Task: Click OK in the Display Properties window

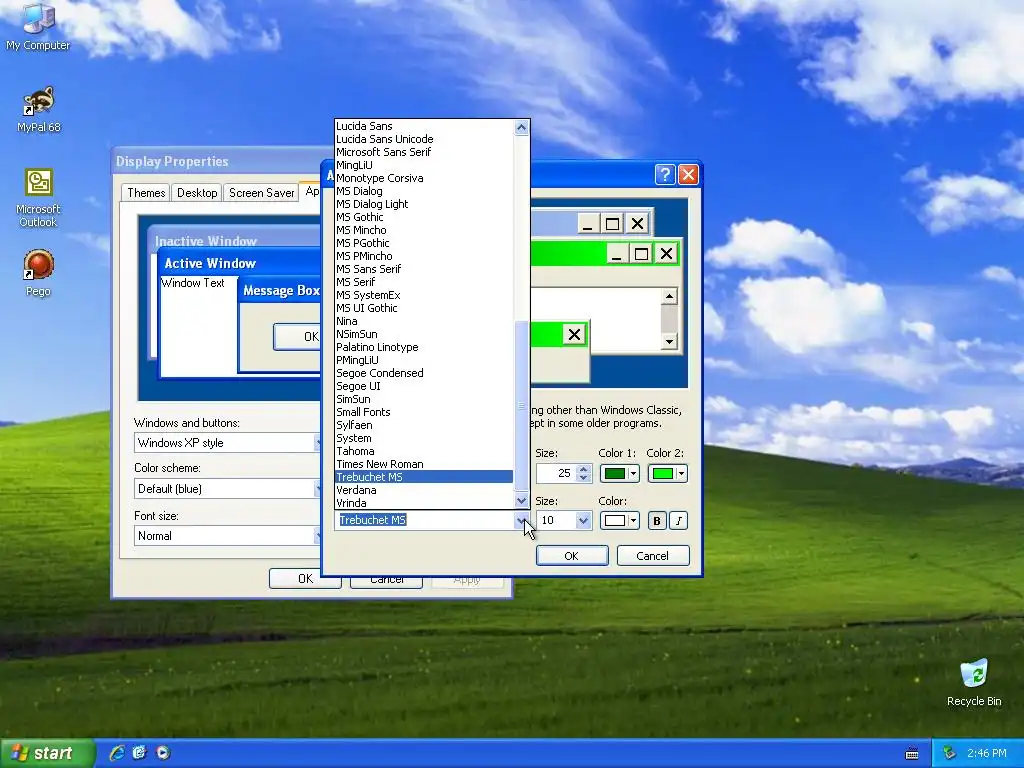Action: point(305,579)
